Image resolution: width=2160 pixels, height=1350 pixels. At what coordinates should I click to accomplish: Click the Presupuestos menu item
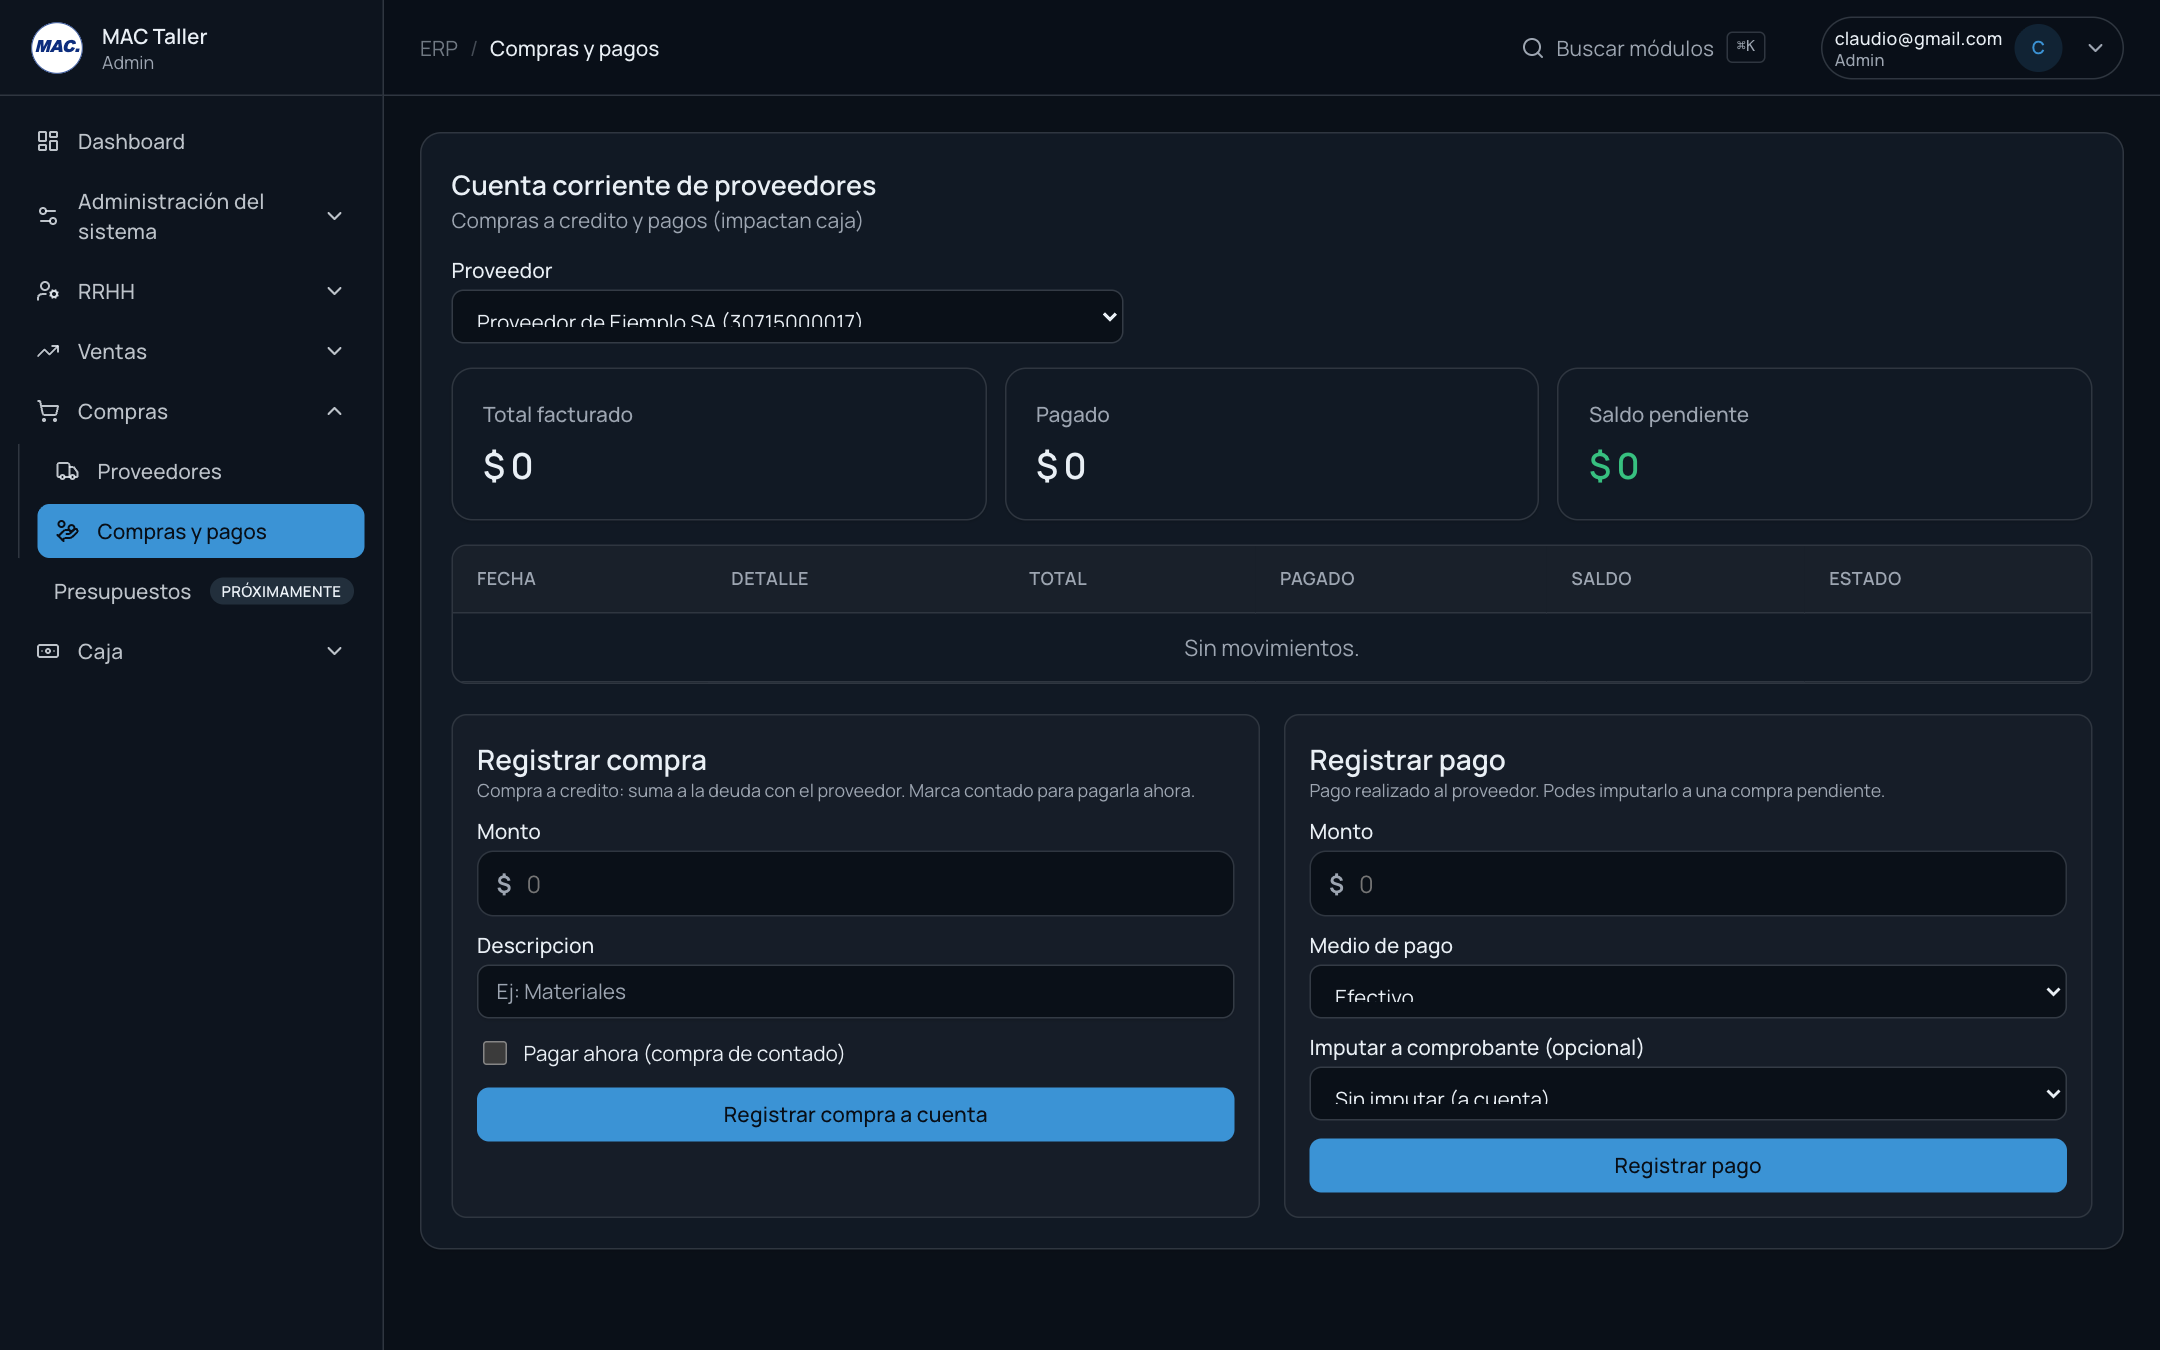(122, 591)
